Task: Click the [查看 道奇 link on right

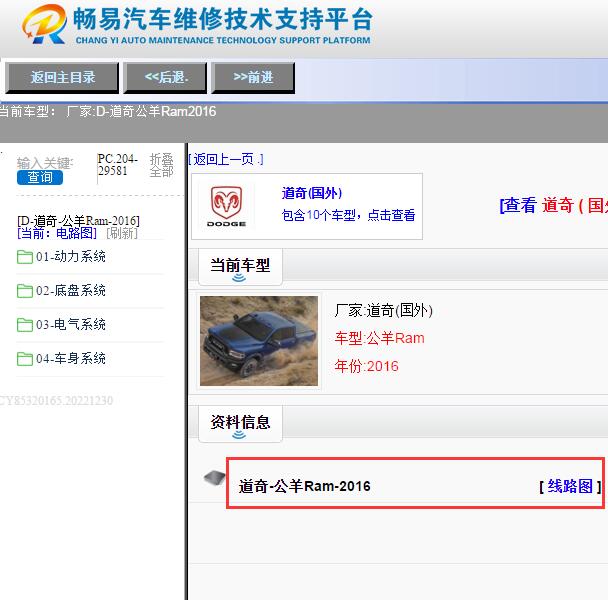Action: pos(554,205)
